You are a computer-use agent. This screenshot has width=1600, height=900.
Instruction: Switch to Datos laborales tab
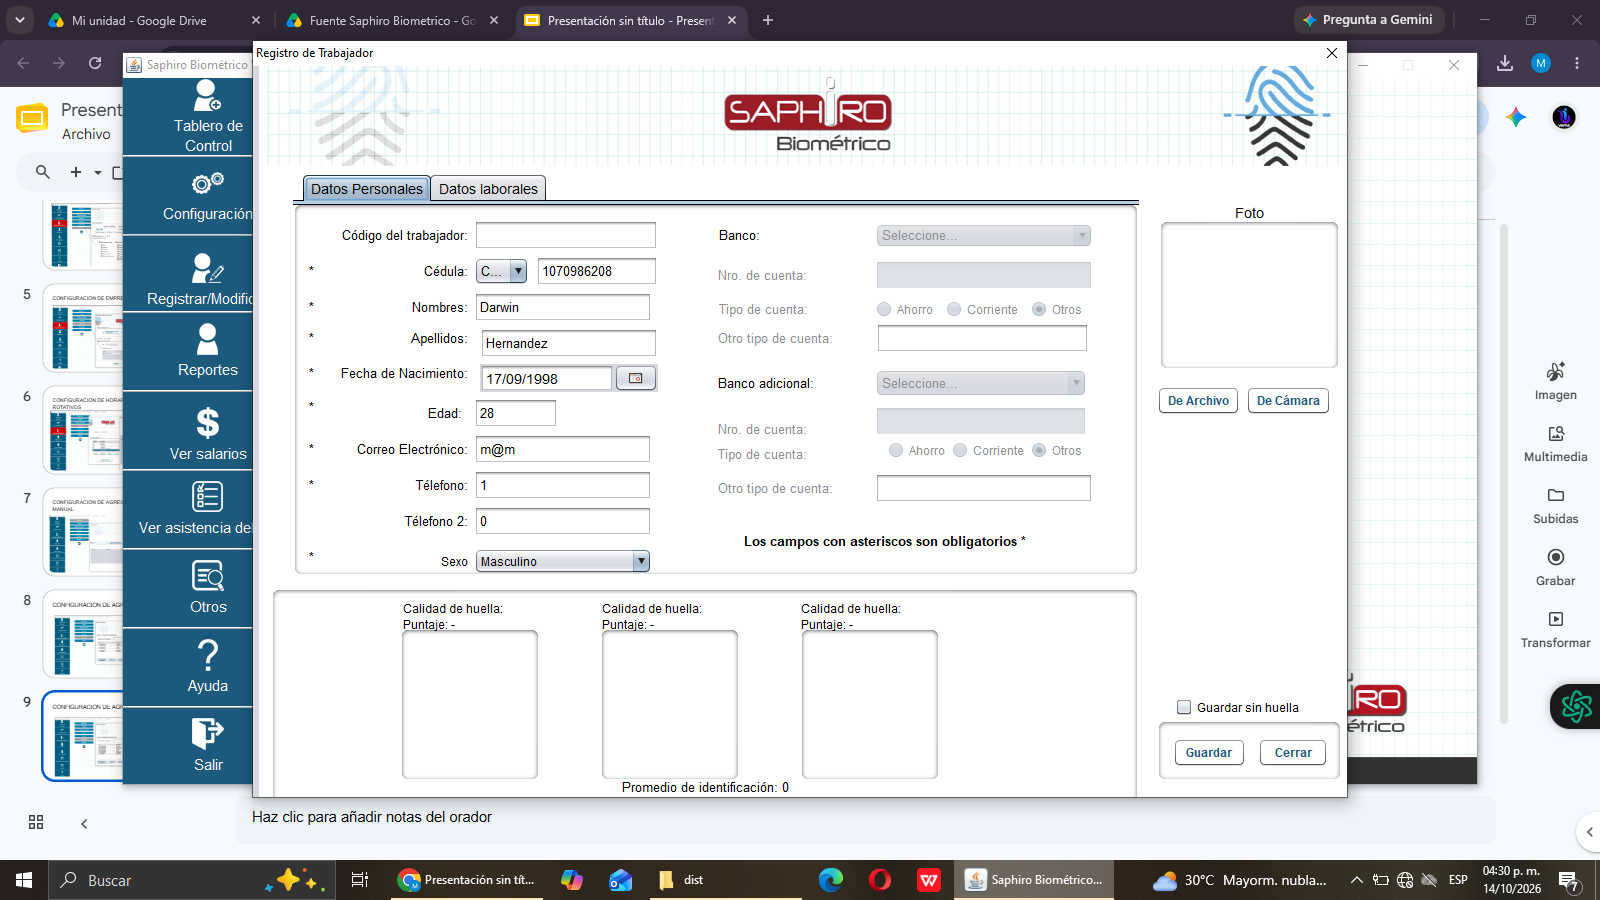[488, 189]
